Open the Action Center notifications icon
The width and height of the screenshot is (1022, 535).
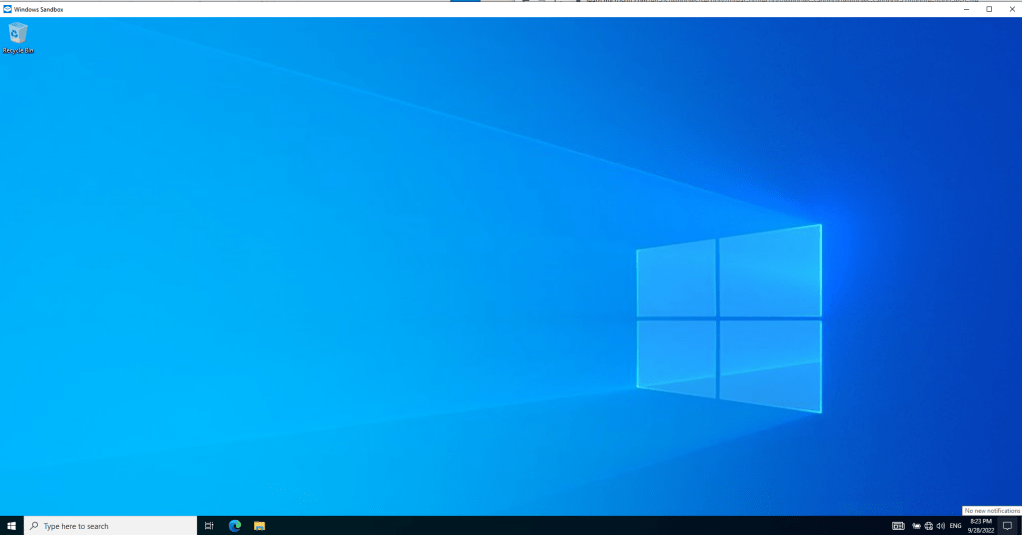(1007, 526)
